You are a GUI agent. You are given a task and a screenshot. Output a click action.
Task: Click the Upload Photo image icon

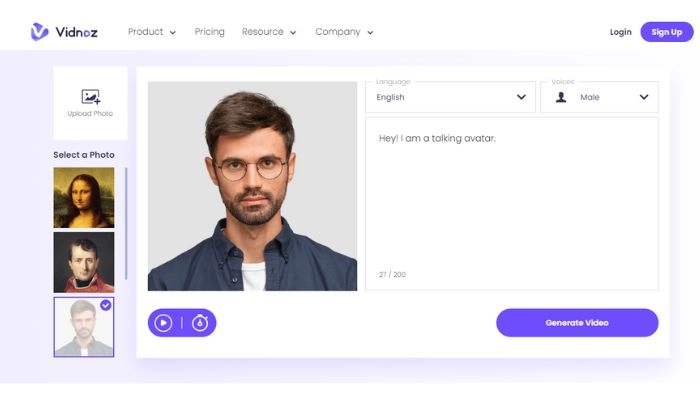click(91, 96)
